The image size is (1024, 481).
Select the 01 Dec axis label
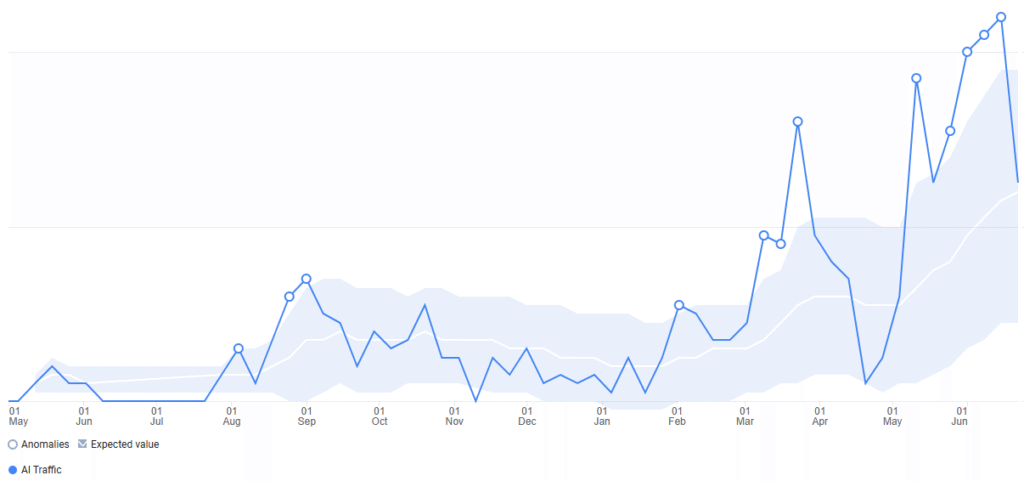click(527, 416)
